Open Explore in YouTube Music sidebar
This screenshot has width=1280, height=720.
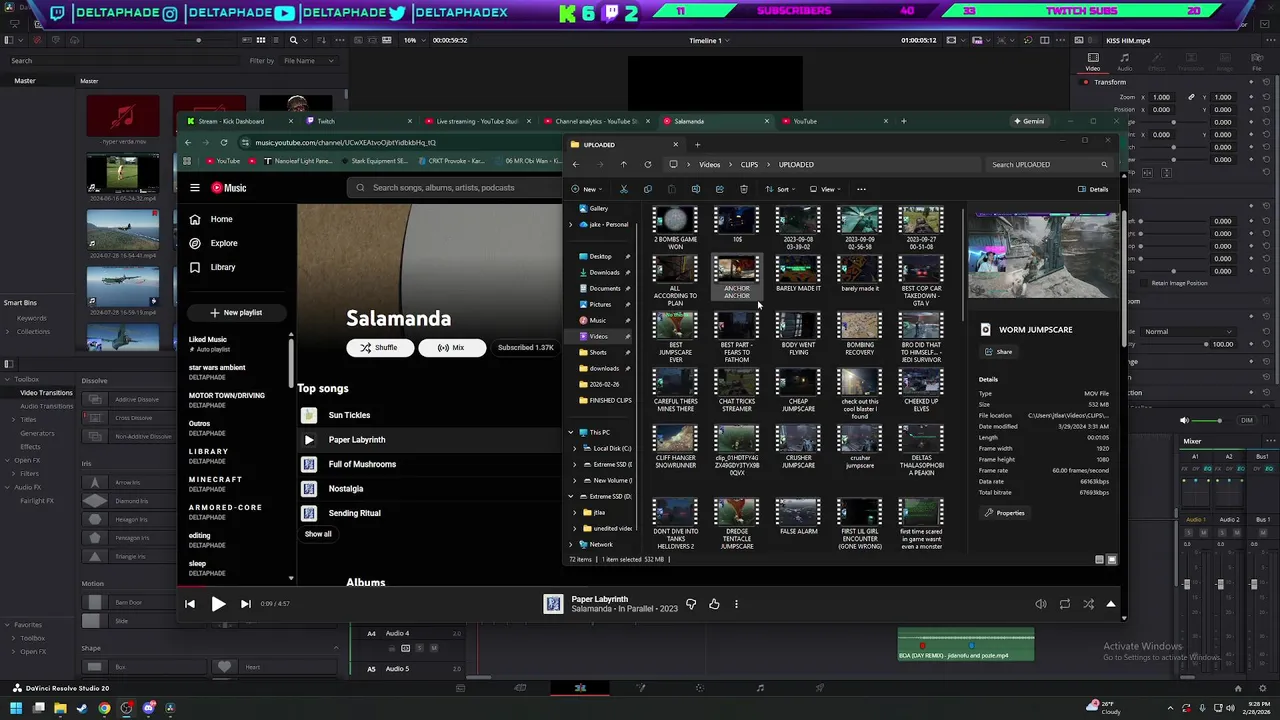click(x=224, y=243)
